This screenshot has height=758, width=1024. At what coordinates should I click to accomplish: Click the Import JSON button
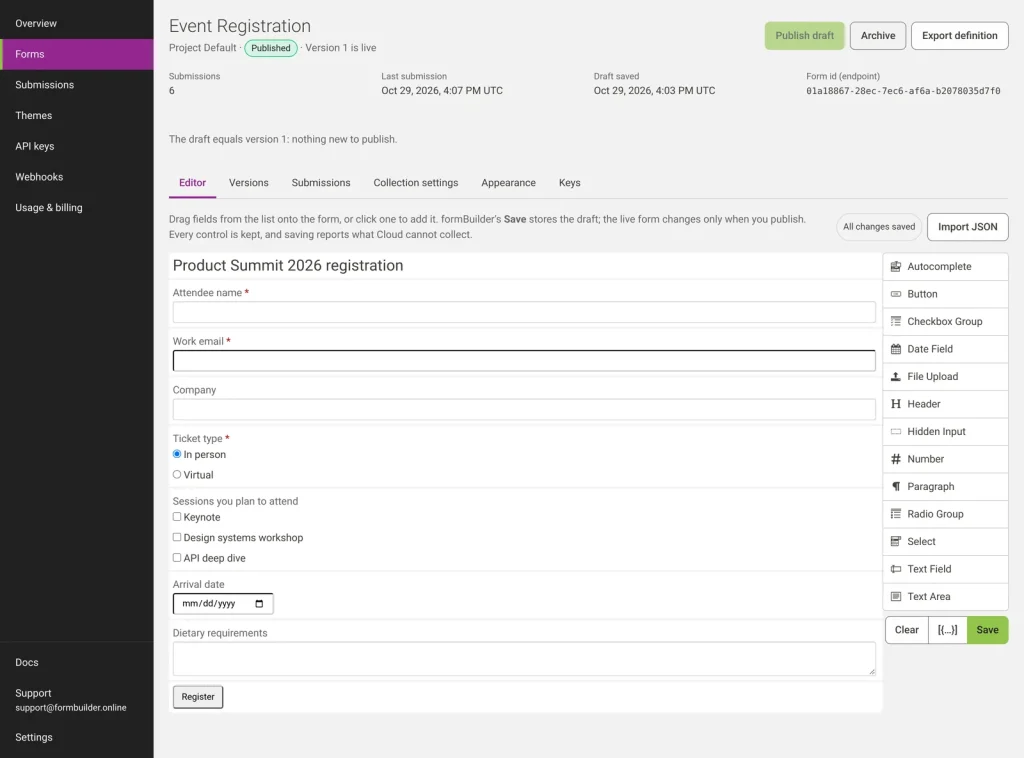pyautogui.click(x=967, y=227)
